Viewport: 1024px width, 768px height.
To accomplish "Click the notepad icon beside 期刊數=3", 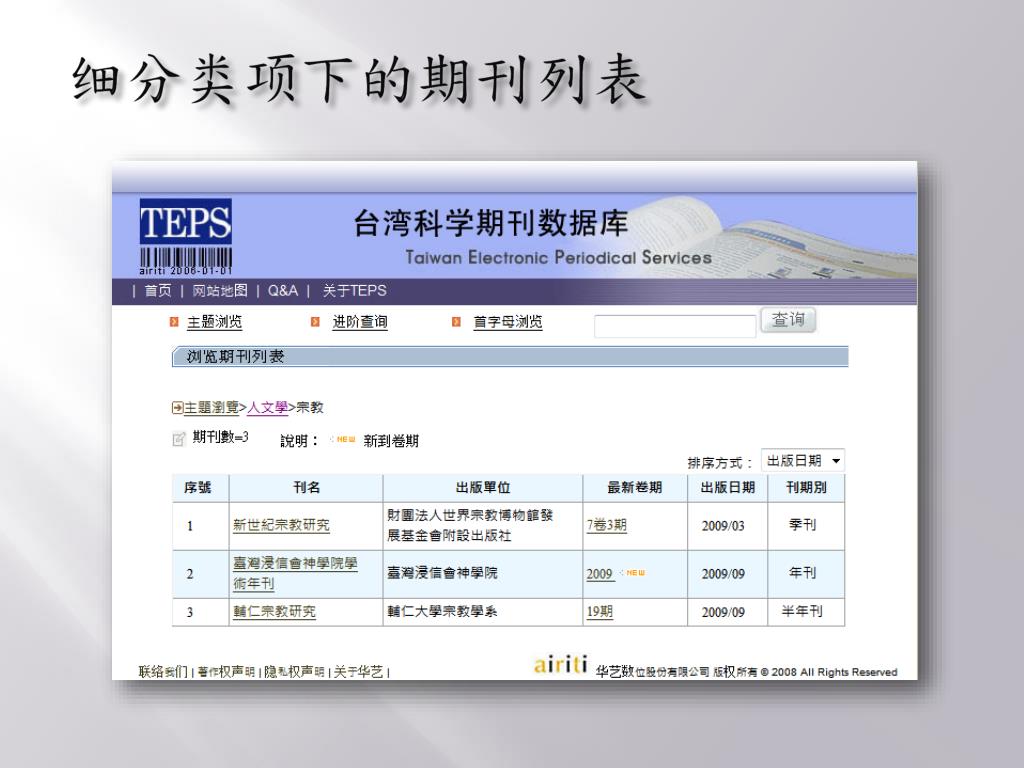I will tap(178, 439).
